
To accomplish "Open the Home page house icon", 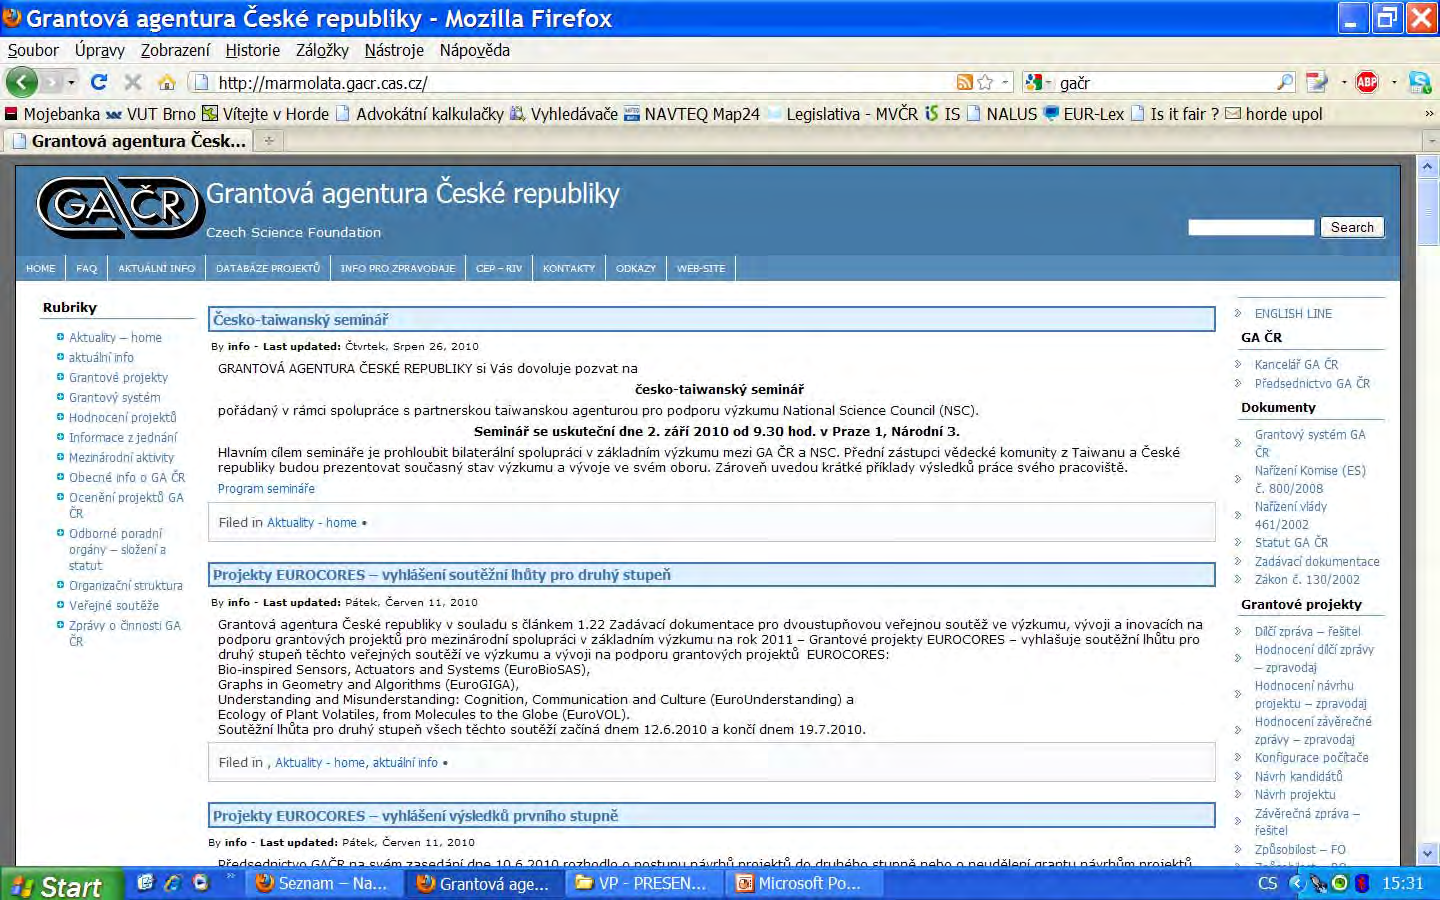I will [167, 82].
